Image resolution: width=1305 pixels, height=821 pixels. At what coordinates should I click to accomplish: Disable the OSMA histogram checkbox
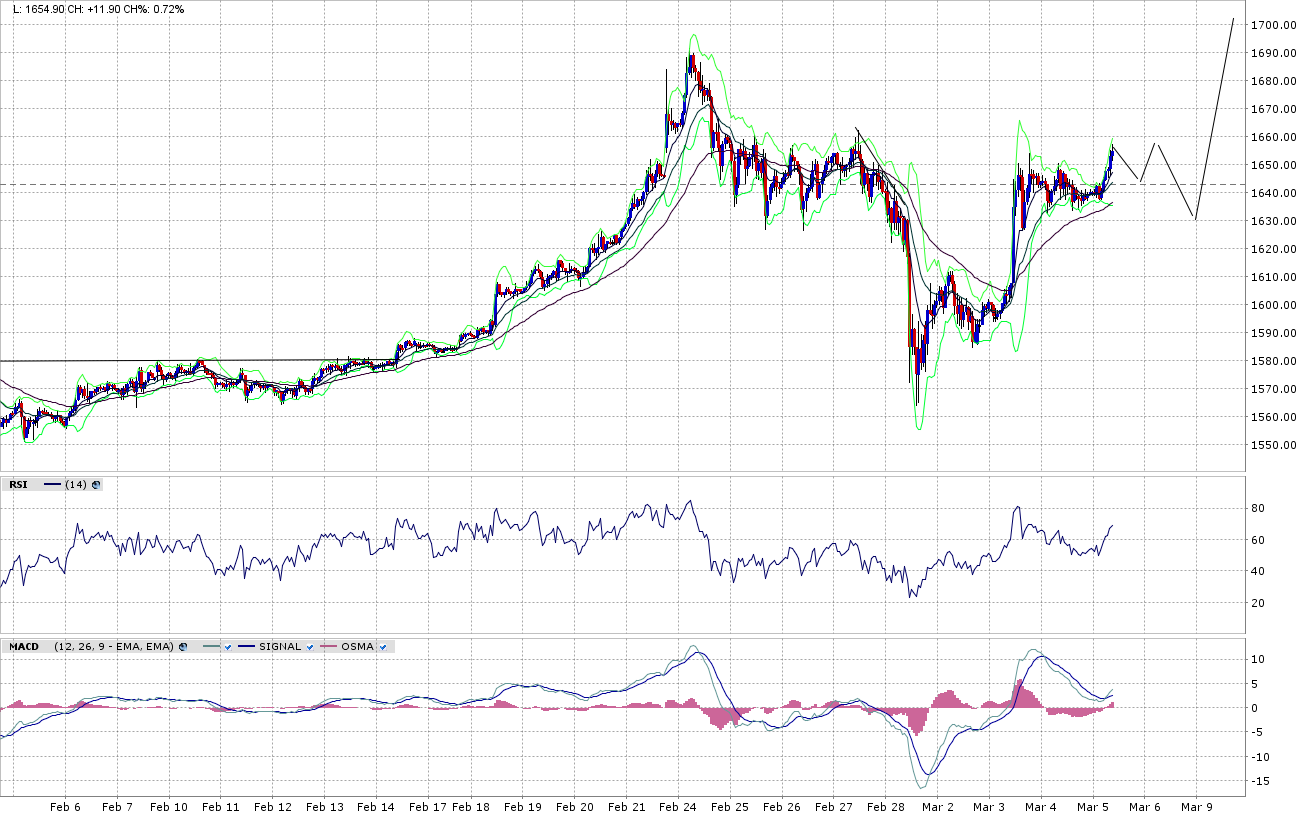coord(383,647)
